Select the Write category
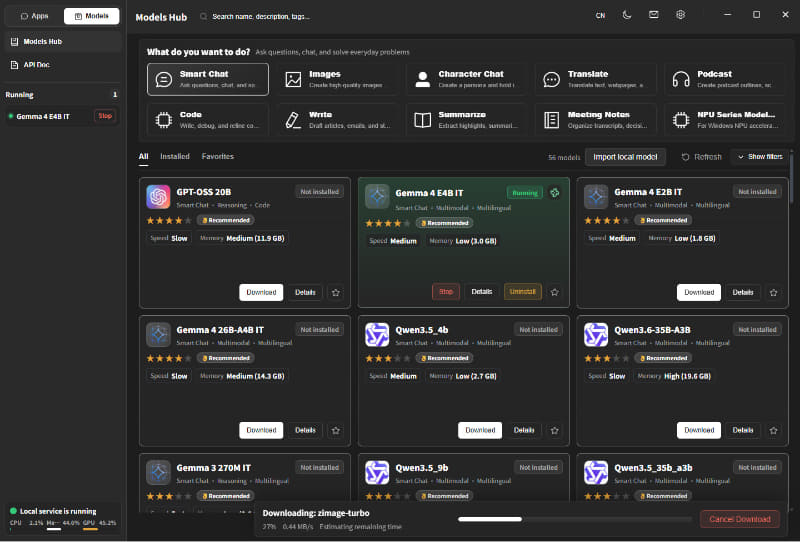 tap(337, 120)
